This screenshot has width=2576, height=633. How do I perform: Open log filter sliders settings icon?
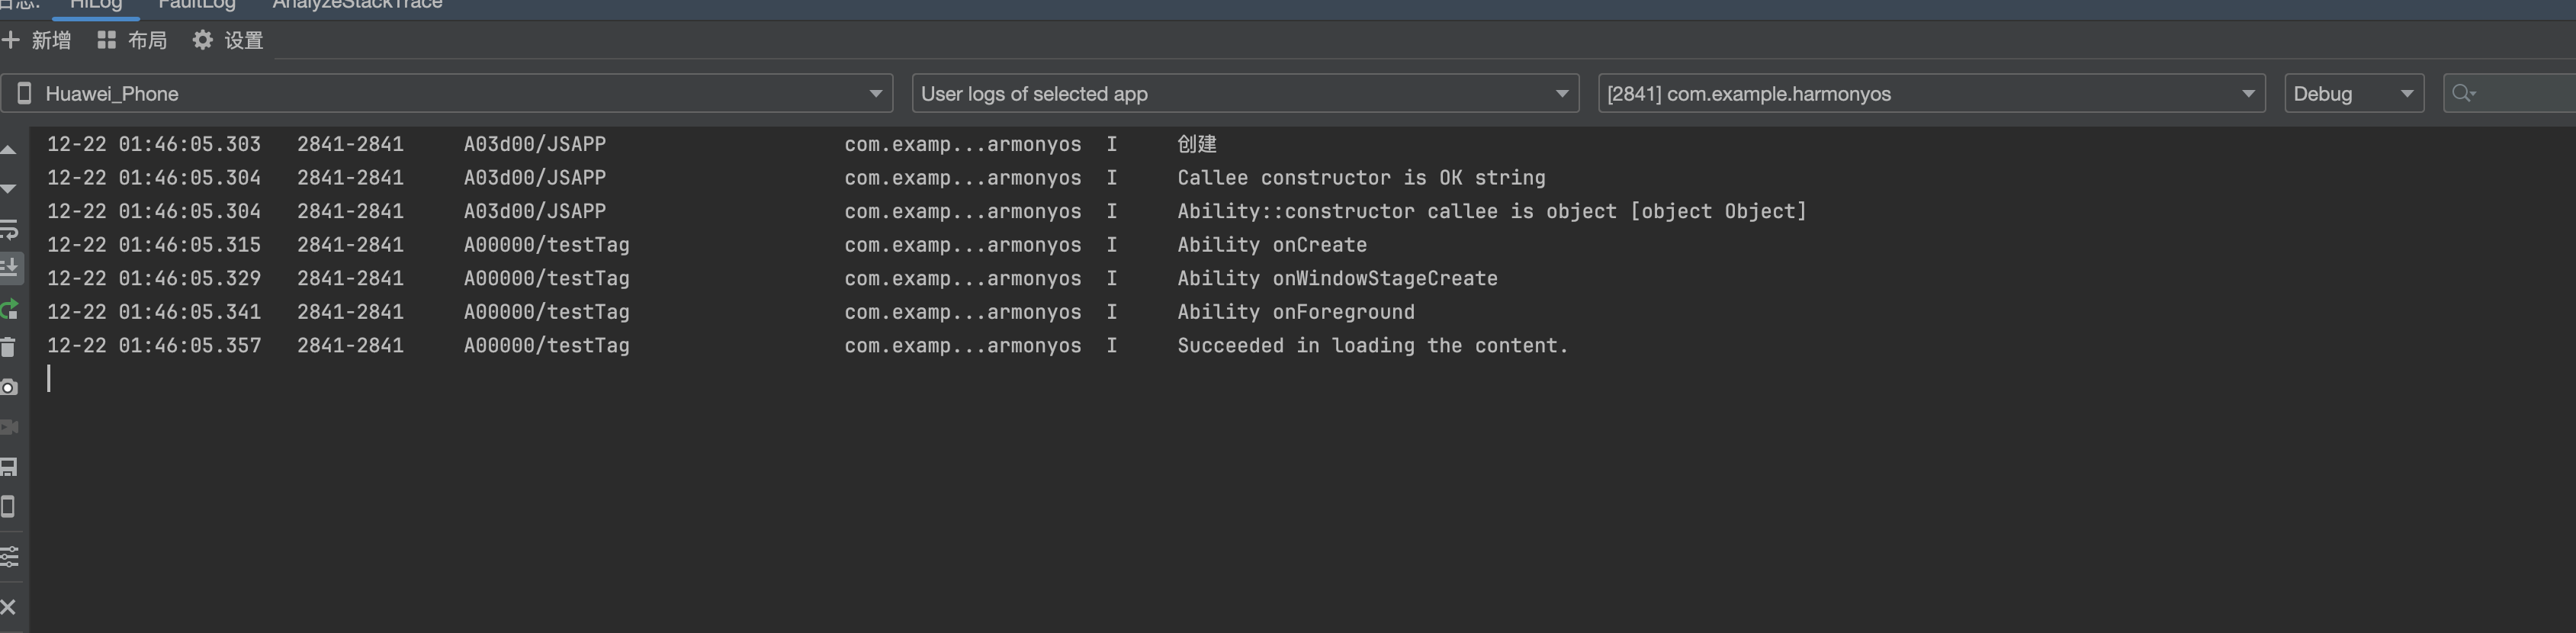tap(9, 556)
